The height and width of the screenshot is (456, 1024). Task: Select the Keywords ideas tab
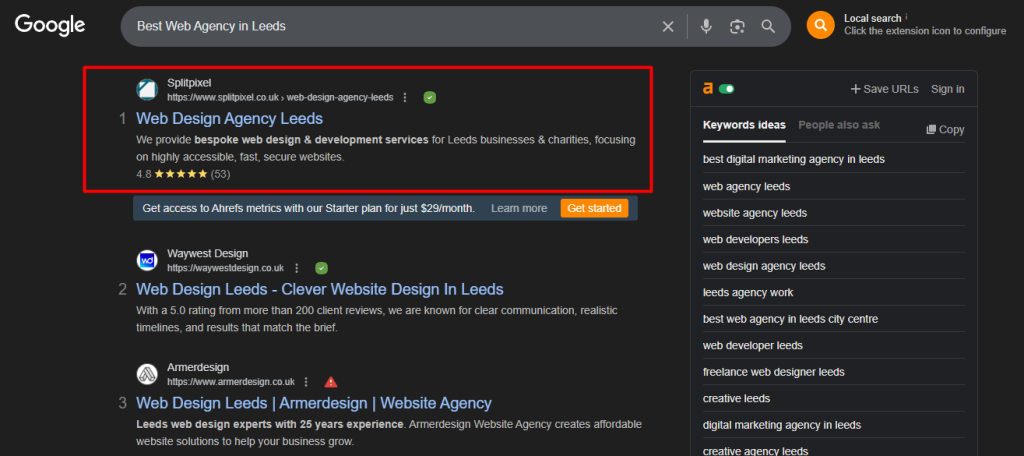(x=744, y=126)
